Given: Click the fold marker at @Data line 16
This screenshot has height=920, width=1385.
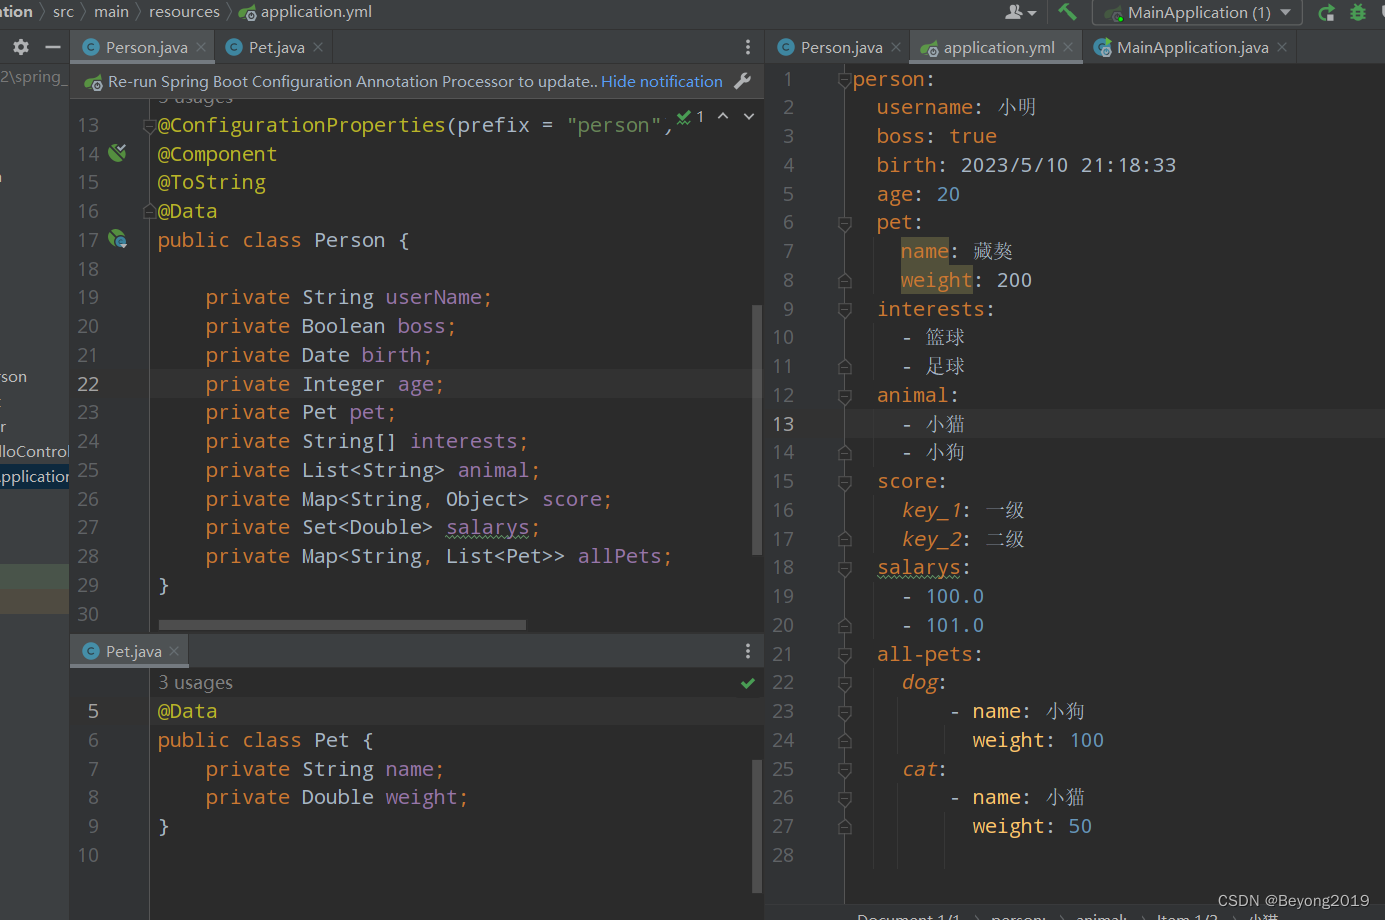Looking at the screenshot, I should click(x=149, y=211).
